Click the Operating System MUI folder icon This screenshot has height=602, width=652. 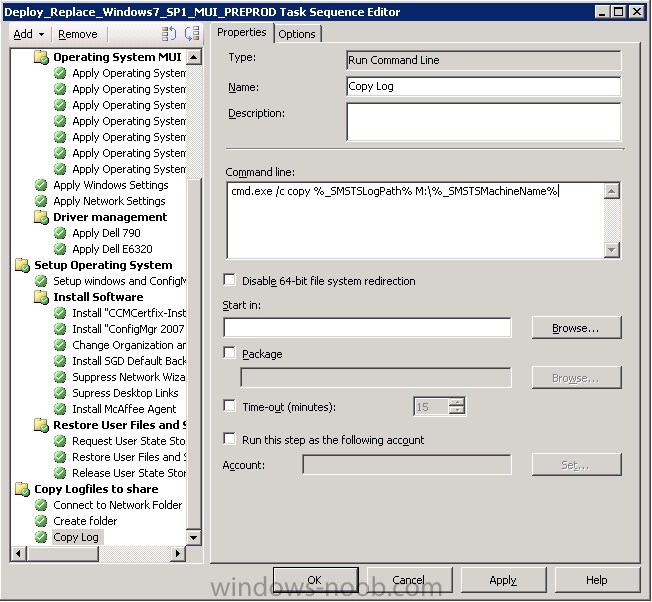(41, 57)
